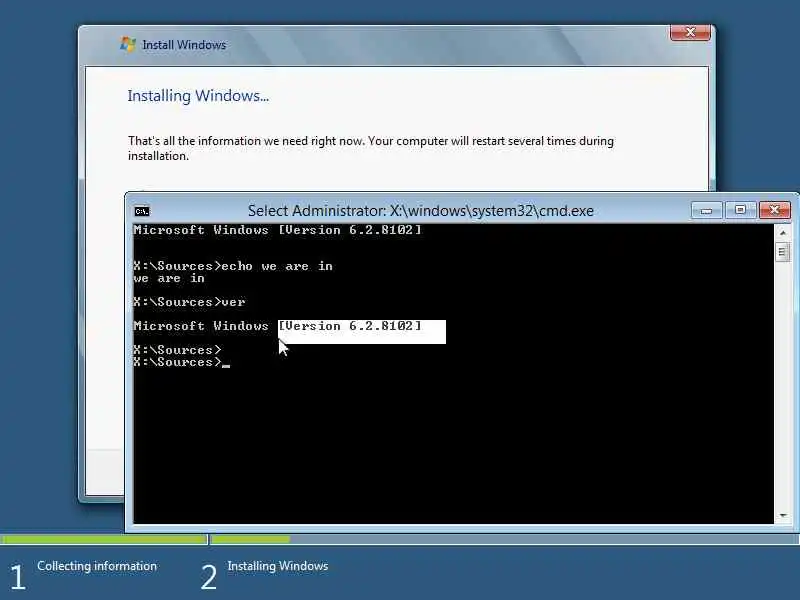This screenshot has height=600, width=800.
Task: Minimize the command prompt window
Action: (706, 210)
